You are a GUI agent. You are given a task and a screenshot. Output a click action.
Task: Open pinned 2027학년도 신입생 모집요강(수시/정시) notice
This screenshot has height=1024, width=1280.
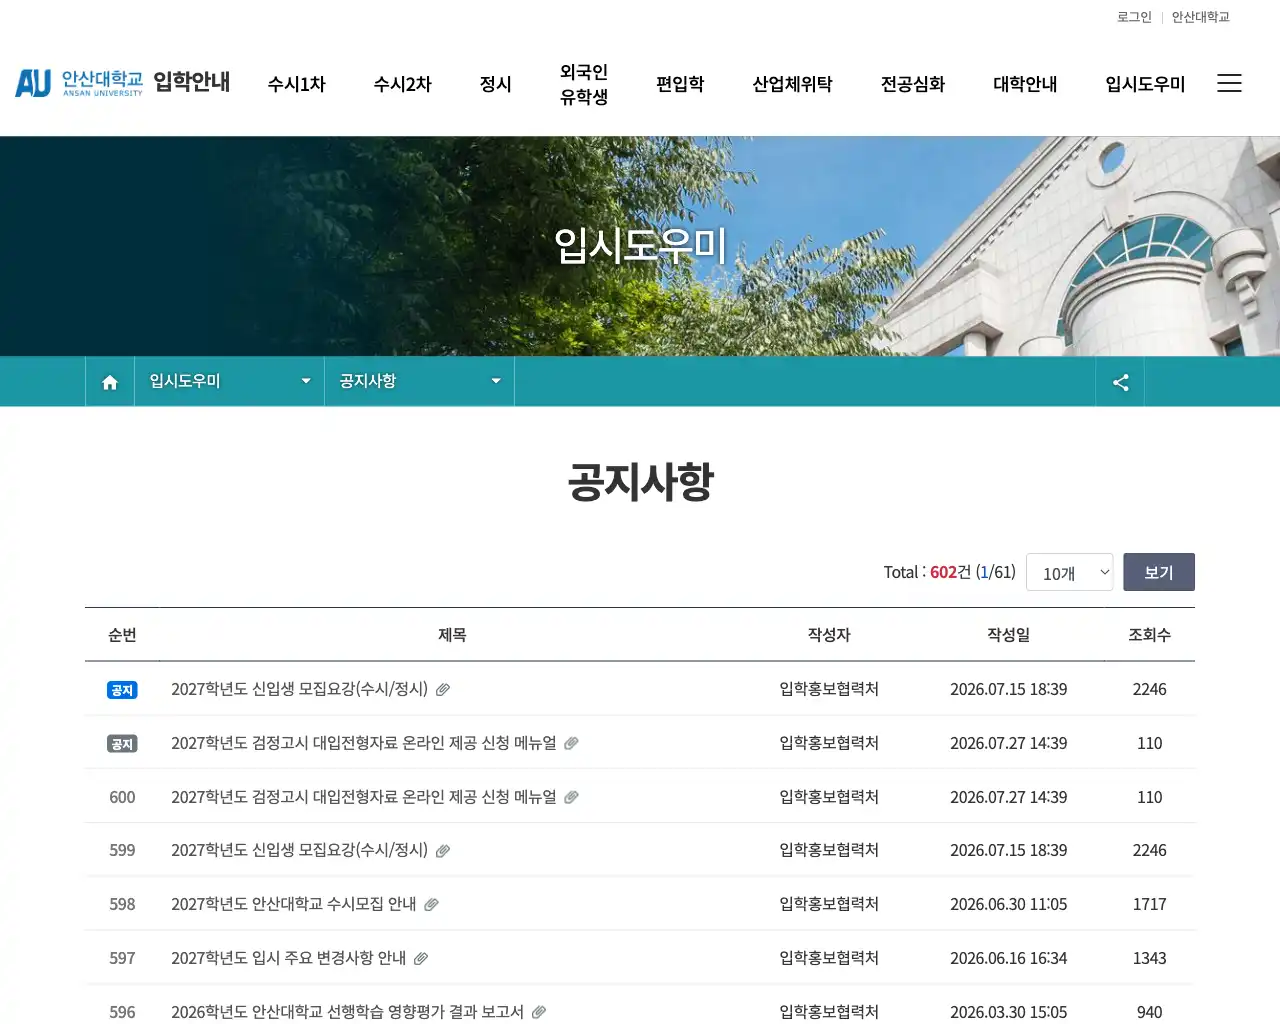pos(299,689)
